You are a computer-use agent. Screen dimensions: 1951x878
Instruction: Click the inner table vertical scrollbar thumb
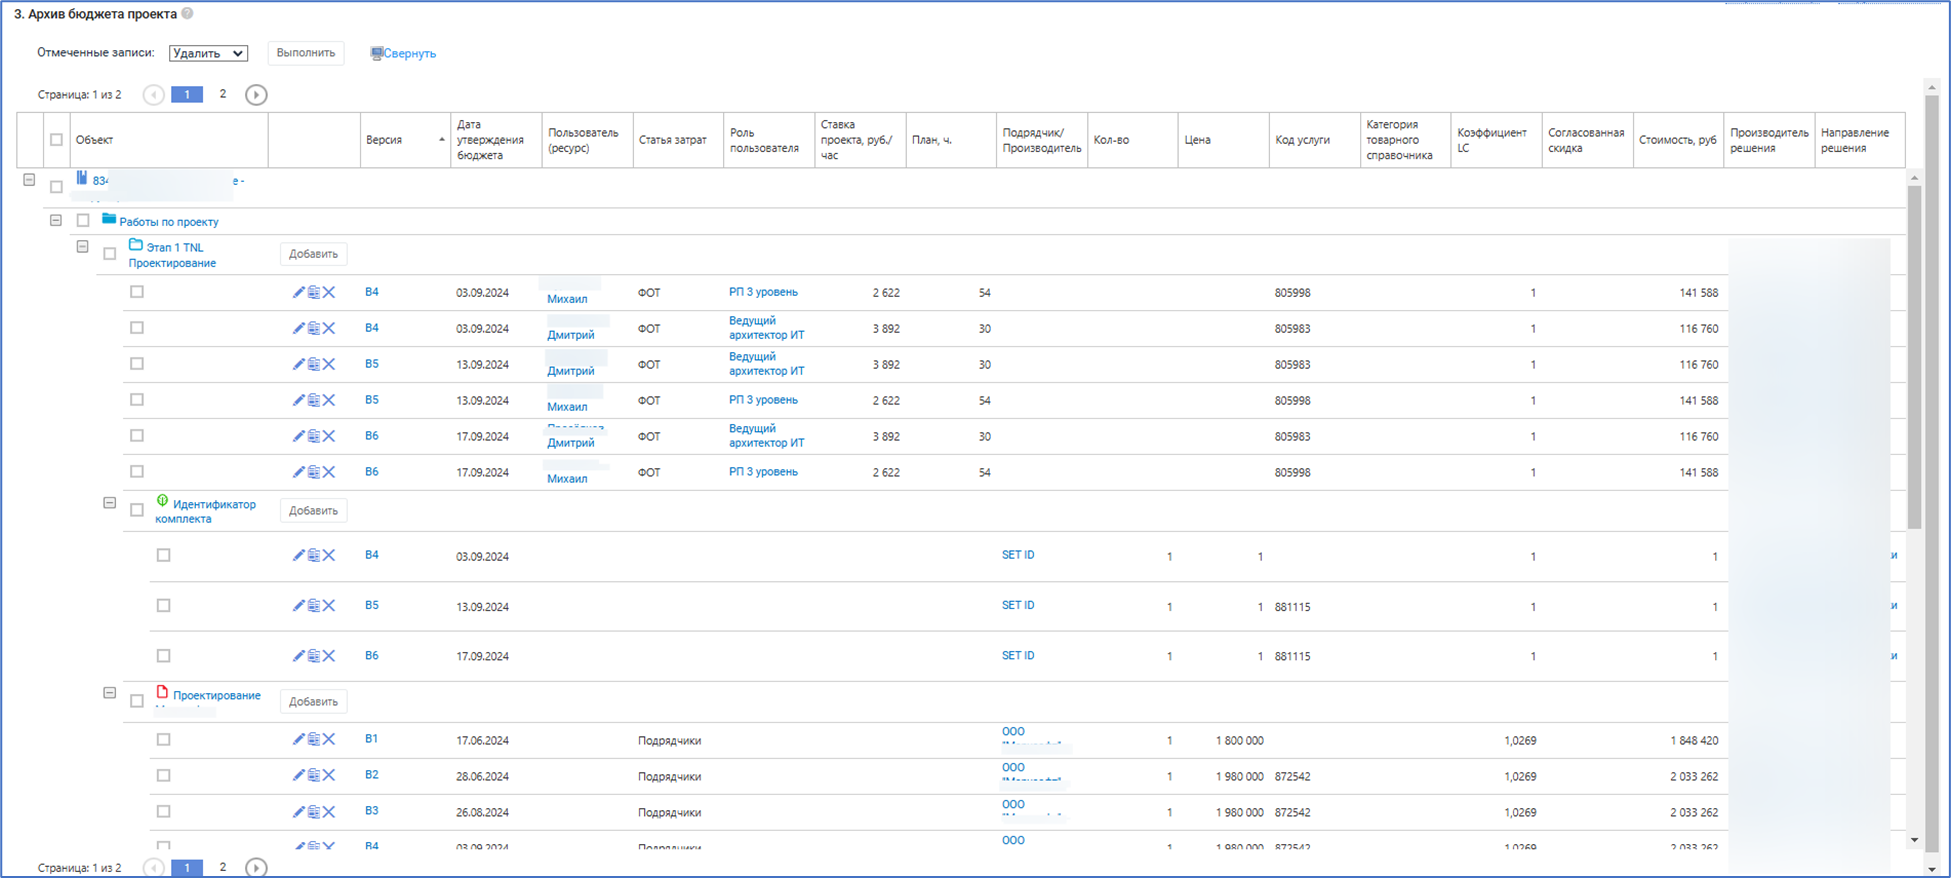[x=1914, y=357]
